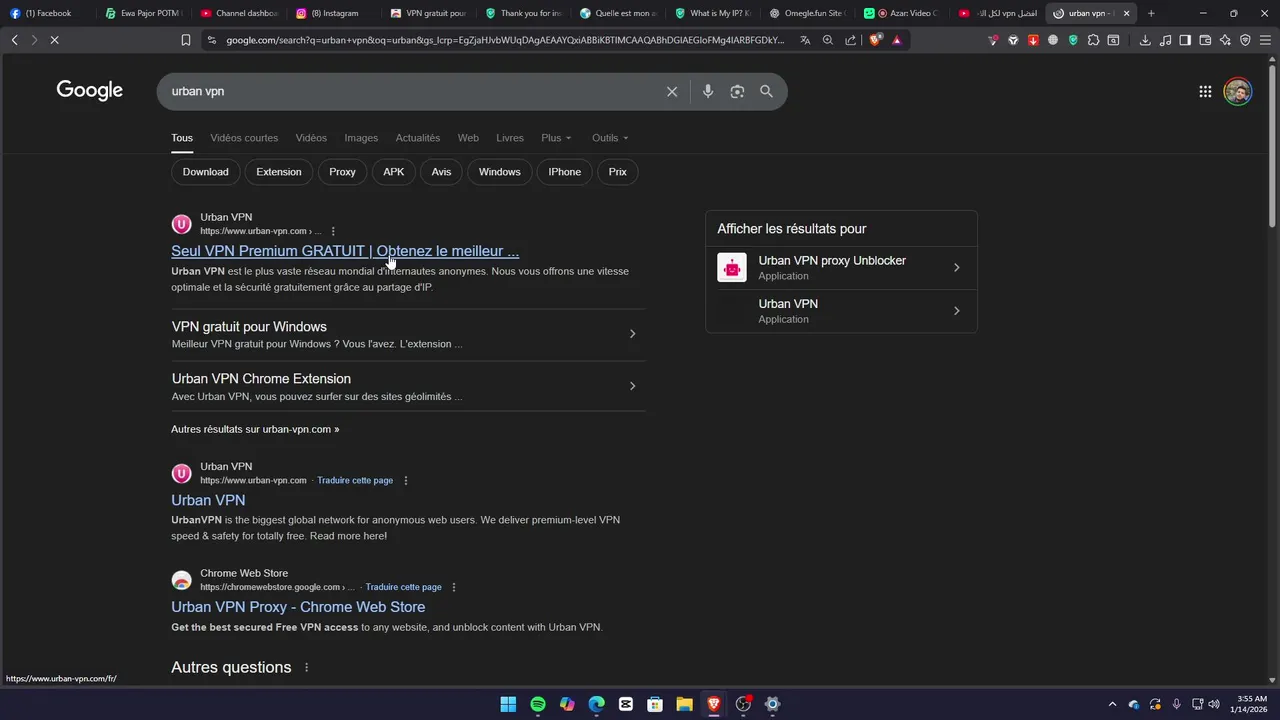Open the Outils dropdown
The image size is (1280, 720).
click(x=610, y=138)
